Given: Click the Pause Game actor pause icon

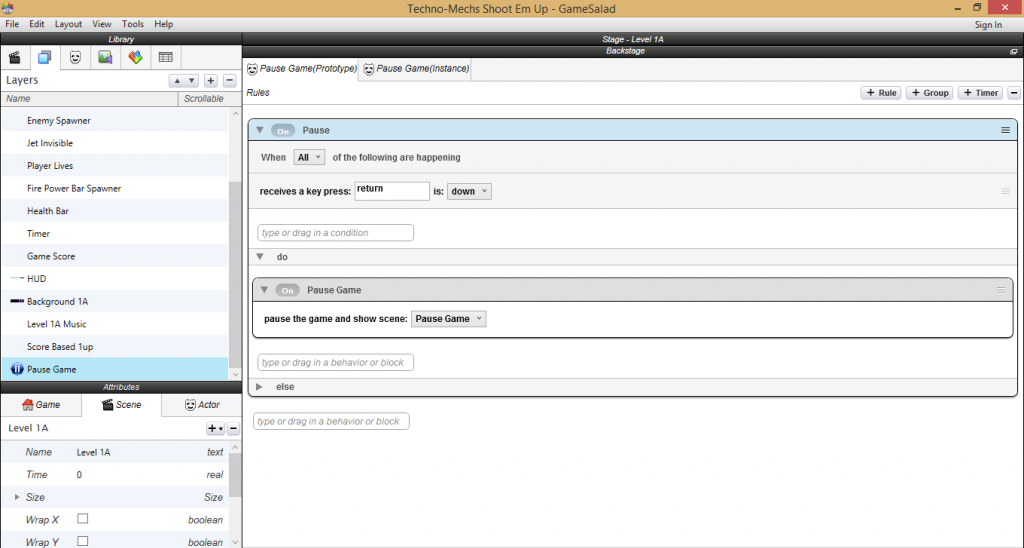Looking at the screenshot, I should point(17,370).
